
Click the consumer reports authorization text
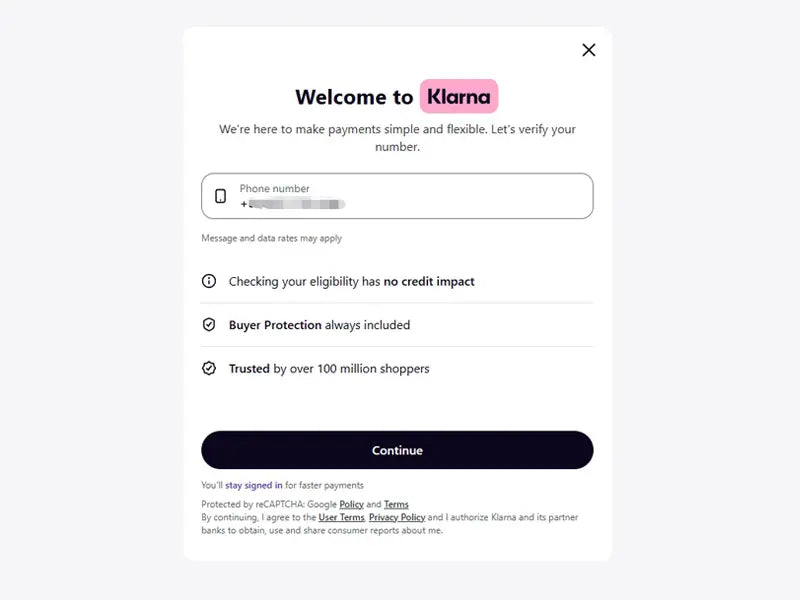click(x=320, y=530)
